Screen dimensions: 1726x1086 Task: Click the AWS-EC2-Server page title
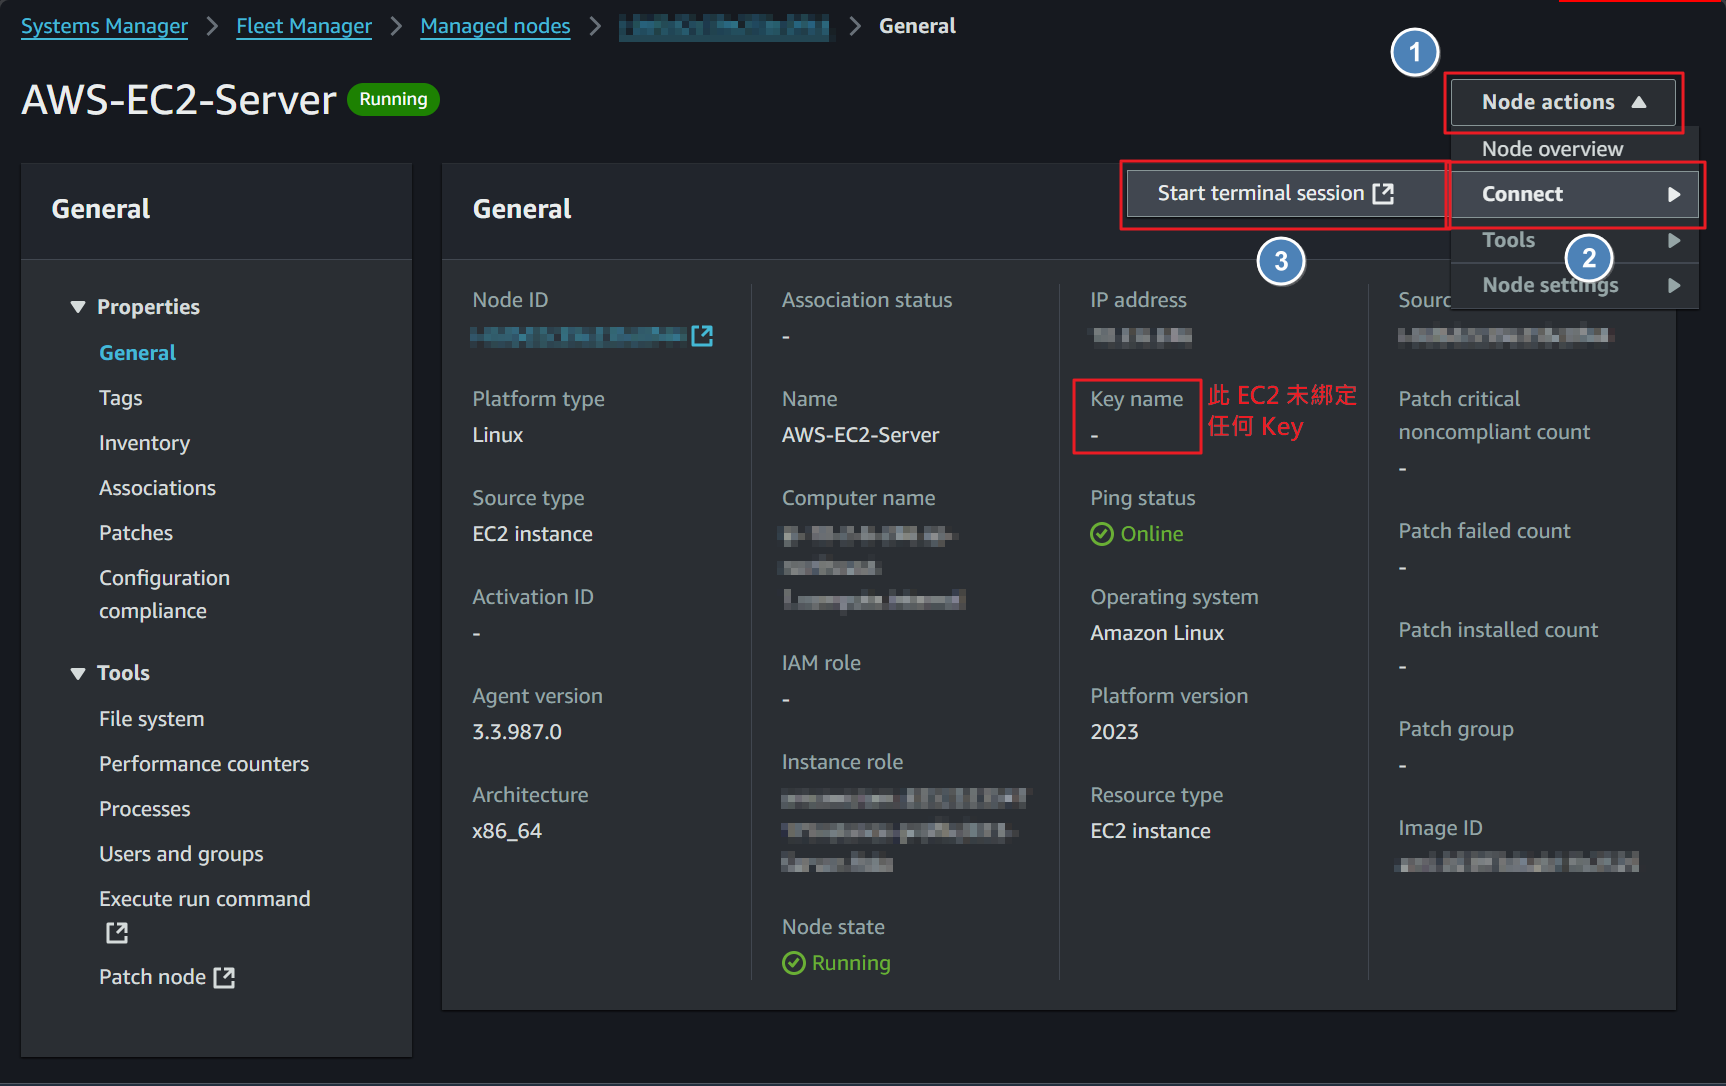pyautogui.click(x=179, y=100)
